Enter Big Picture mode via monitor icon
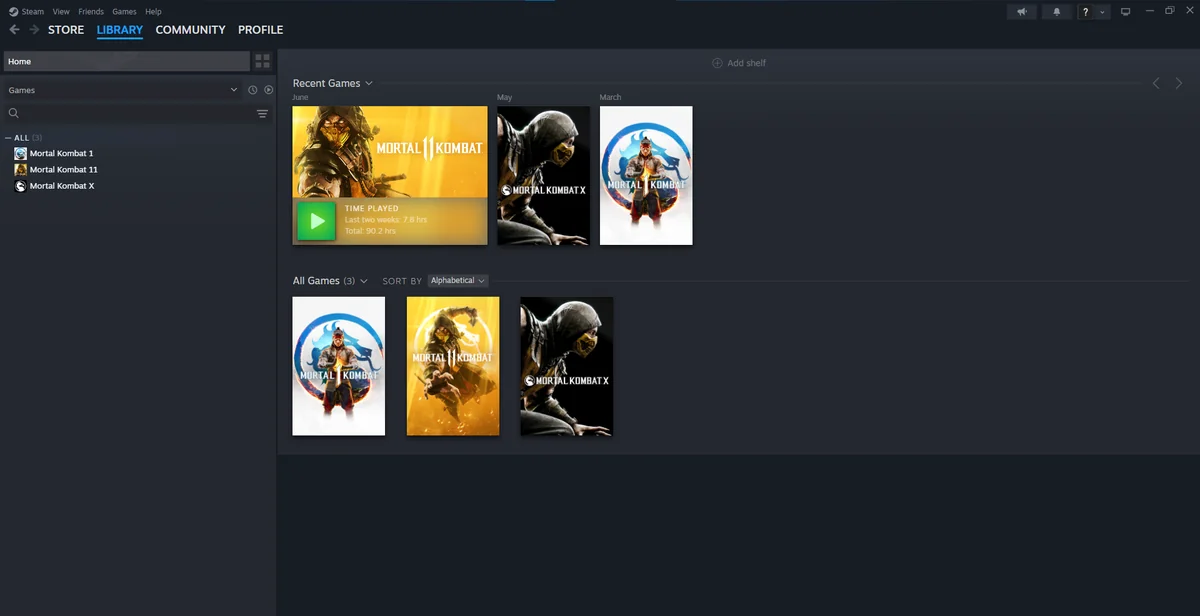Viewport: 1200px width, 616px height. coord(1125,12)
